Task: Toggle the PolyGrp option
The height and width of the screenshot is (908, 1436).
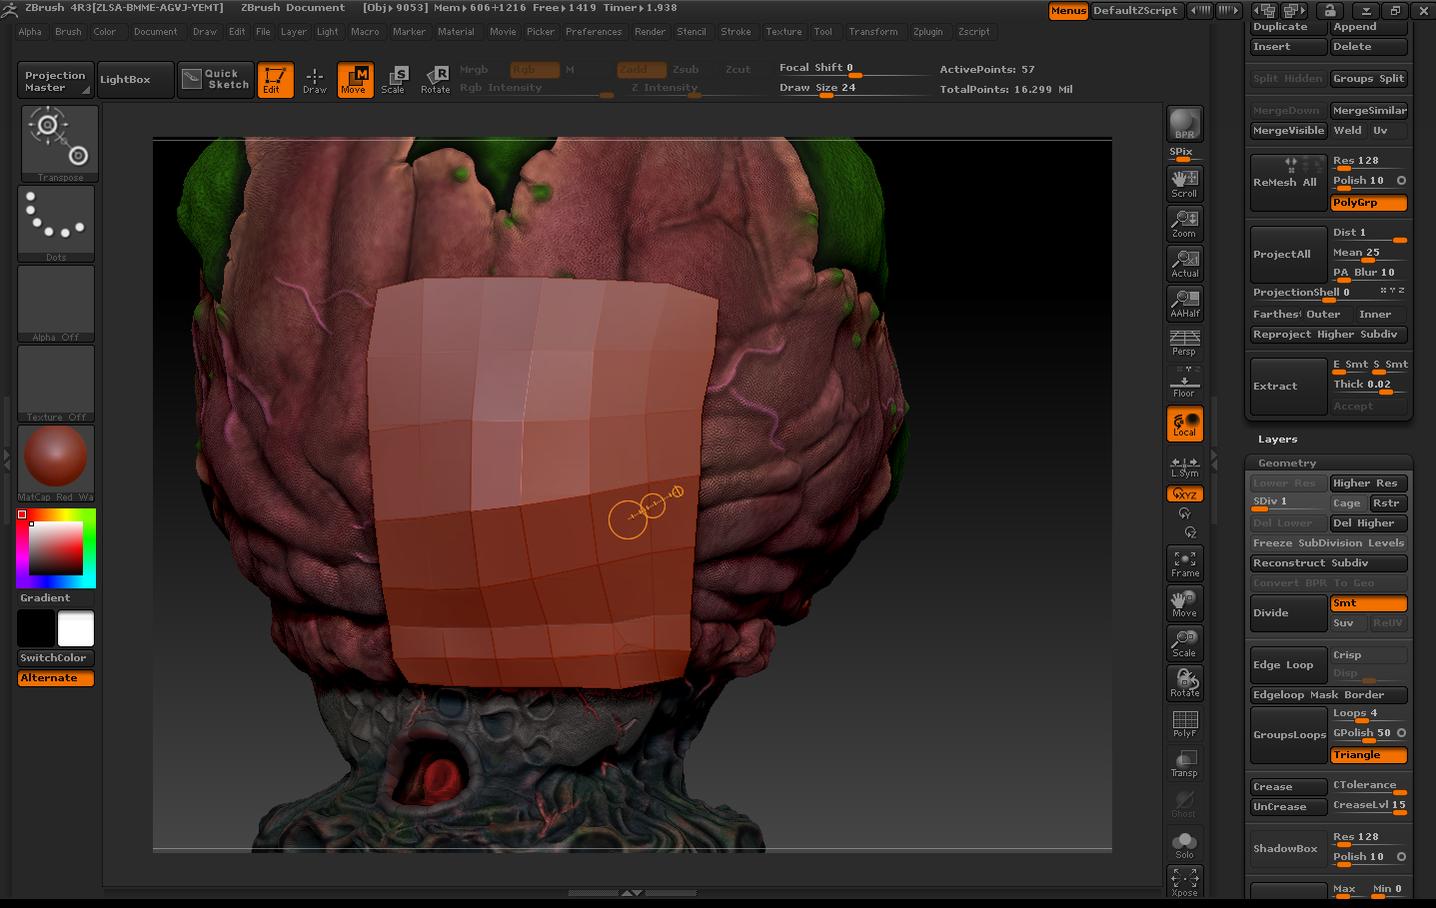Action: [x=1368, y=203]
